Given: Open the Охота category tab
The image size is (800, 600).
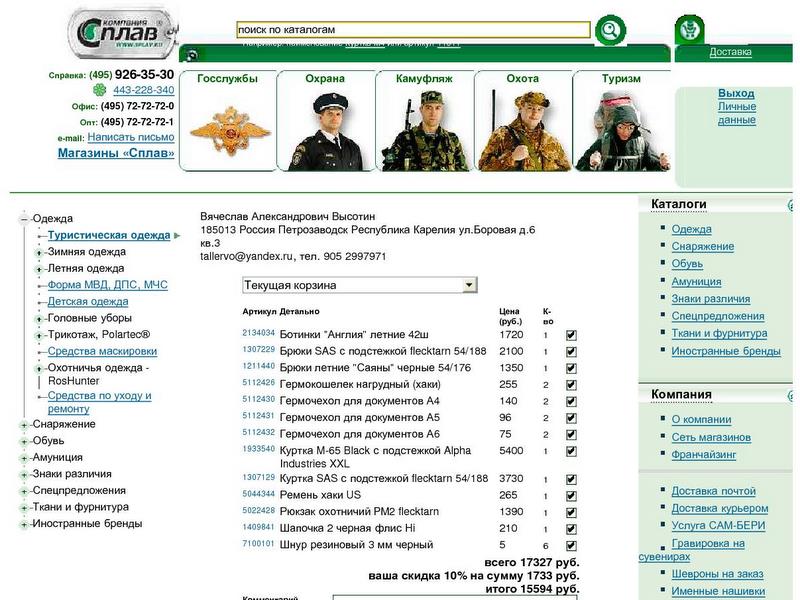Looking at the screenshot, I should pos(522,78).
